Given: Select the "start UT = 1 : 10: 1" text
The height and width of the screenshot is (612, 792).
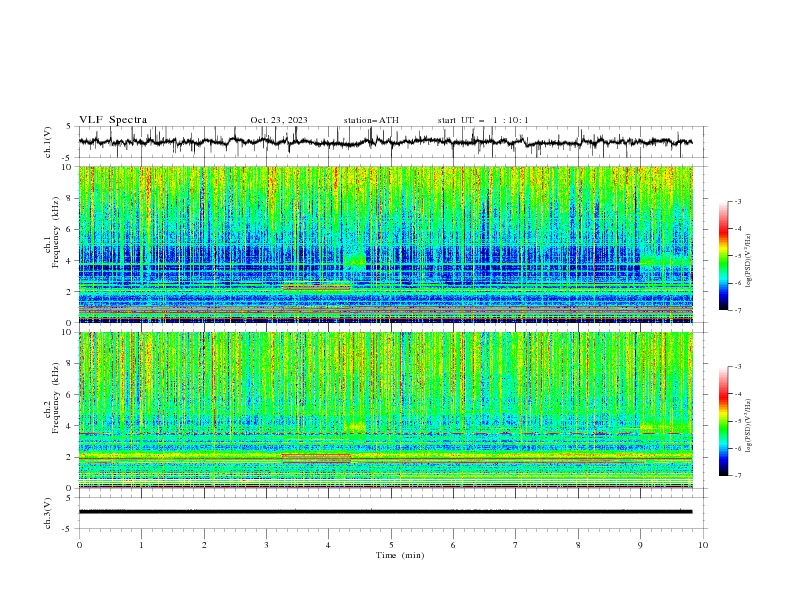Looking at the screenshot, I should pos(483,120).
